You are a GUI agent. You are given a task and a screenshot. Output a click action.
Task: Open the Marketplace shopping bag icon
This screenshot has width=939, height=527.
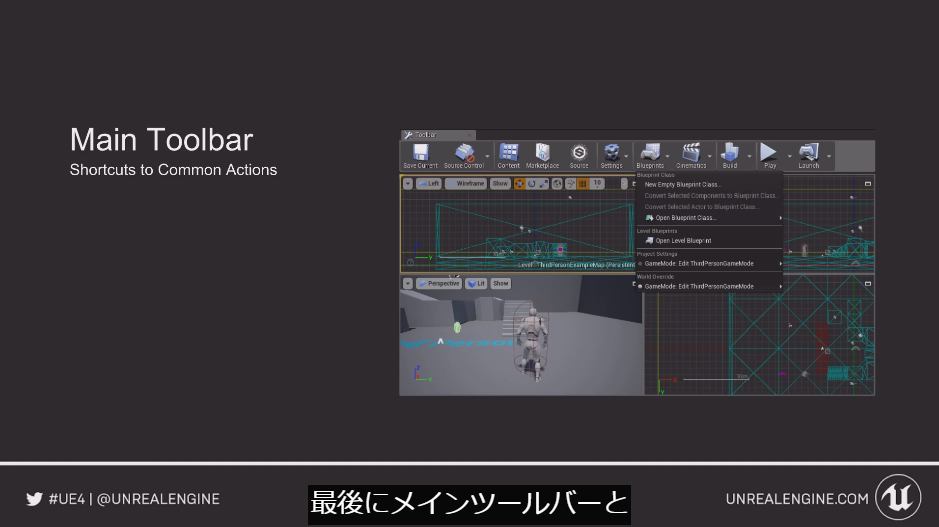[543, 152]
